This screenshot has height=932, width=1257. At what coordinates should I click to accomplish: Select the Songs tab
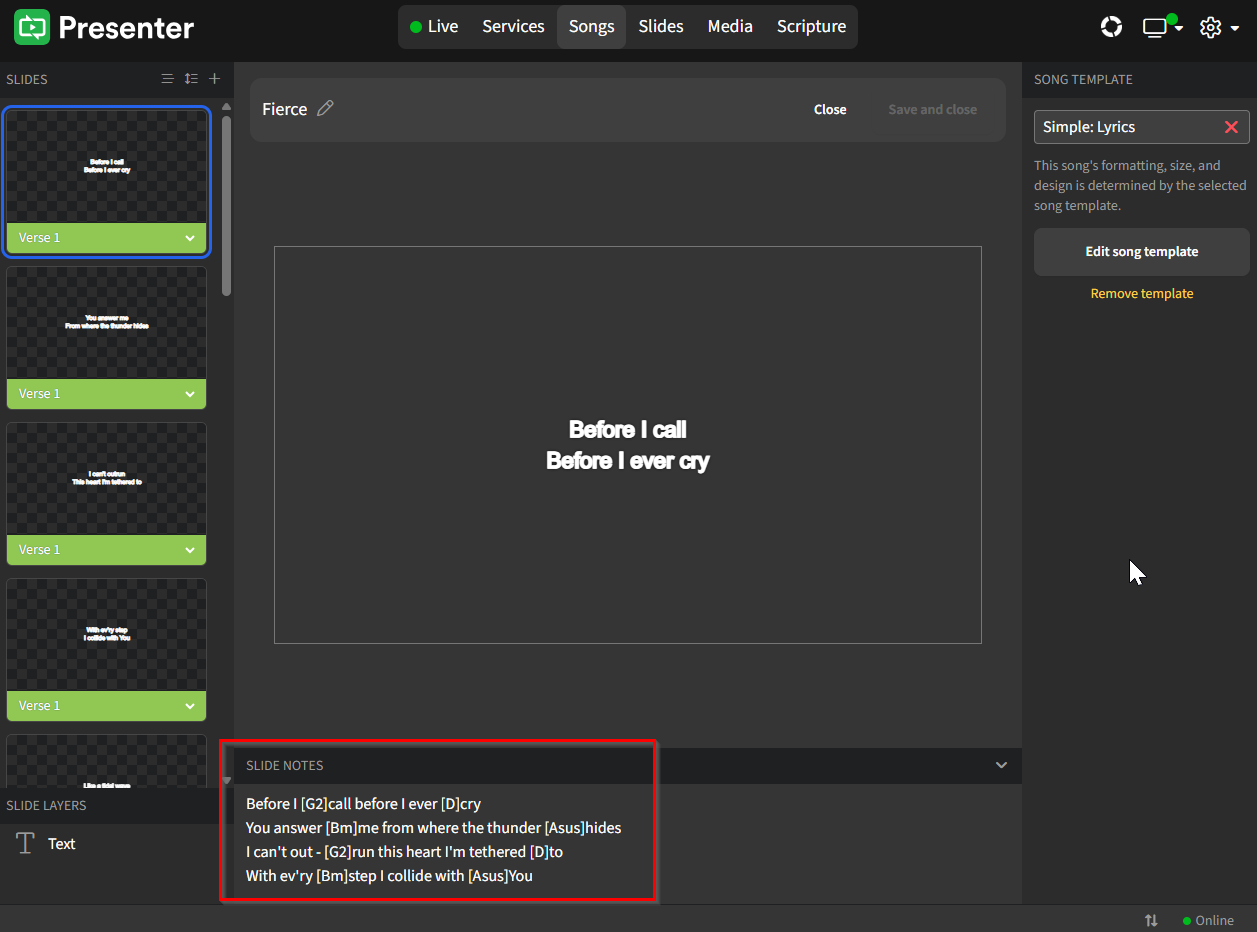click(x=591, y=27)
